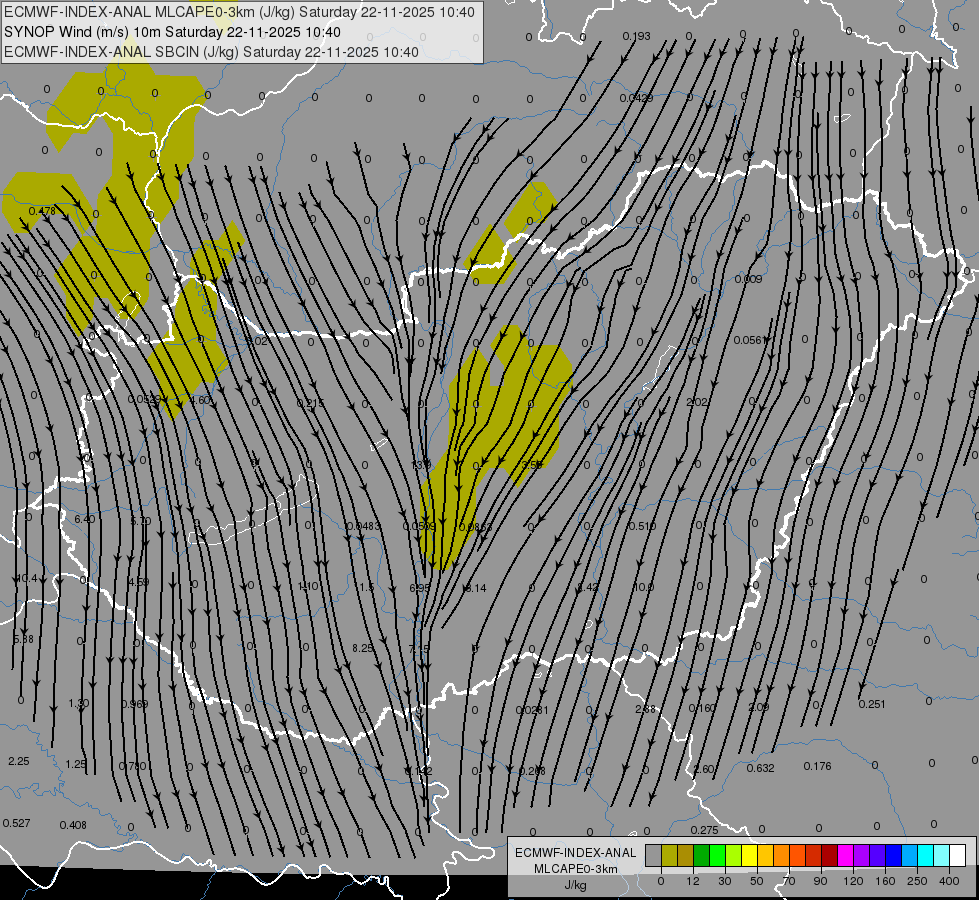Viewport: 979px width, 900px height.
Task: Pick the white legend swatch
Action: click(958, 855)
